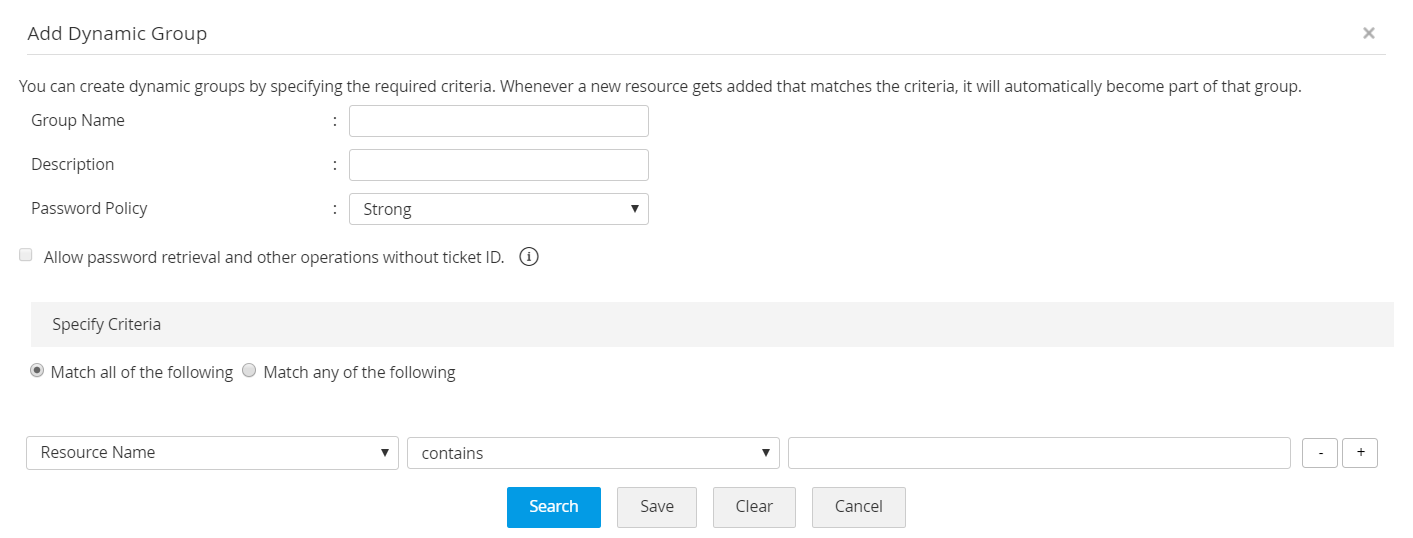Click the Search button

click(x=553, y=507)
